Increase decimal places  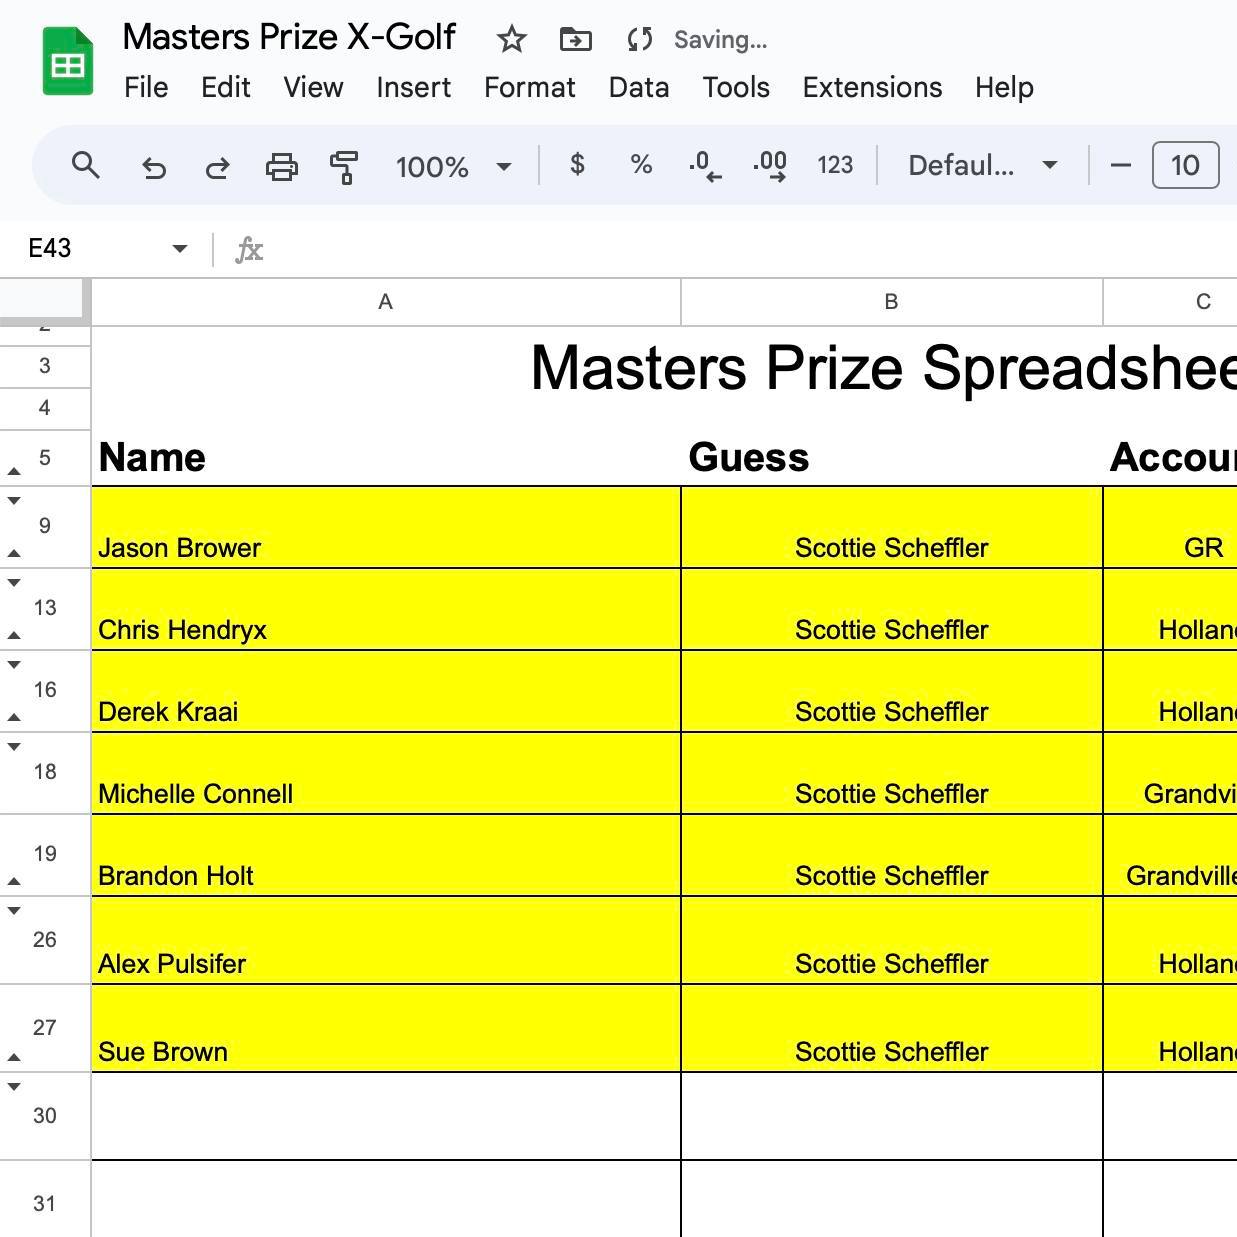(x=770, y=166)
